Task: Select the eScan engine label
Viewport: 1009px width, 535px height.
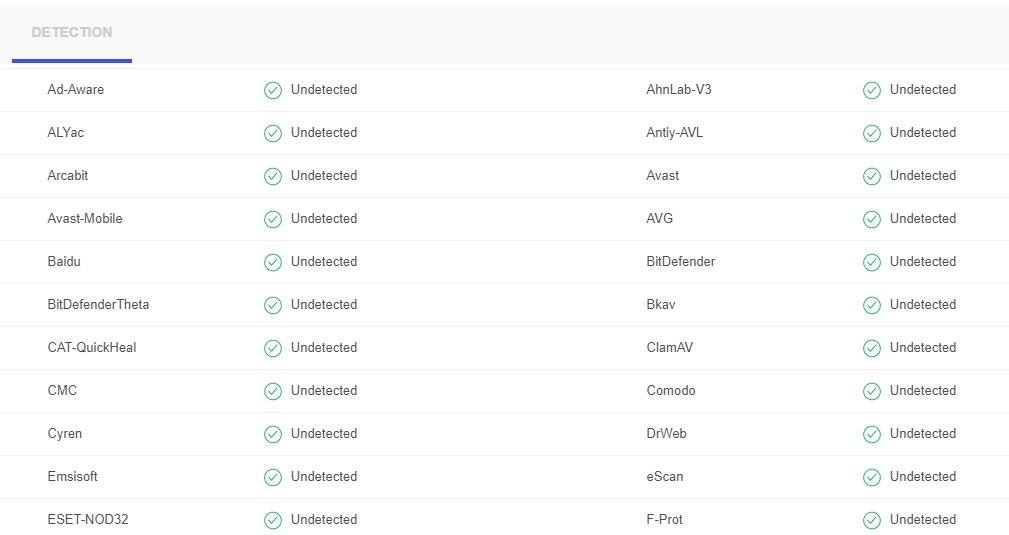Action: click(x=665, y=476)
